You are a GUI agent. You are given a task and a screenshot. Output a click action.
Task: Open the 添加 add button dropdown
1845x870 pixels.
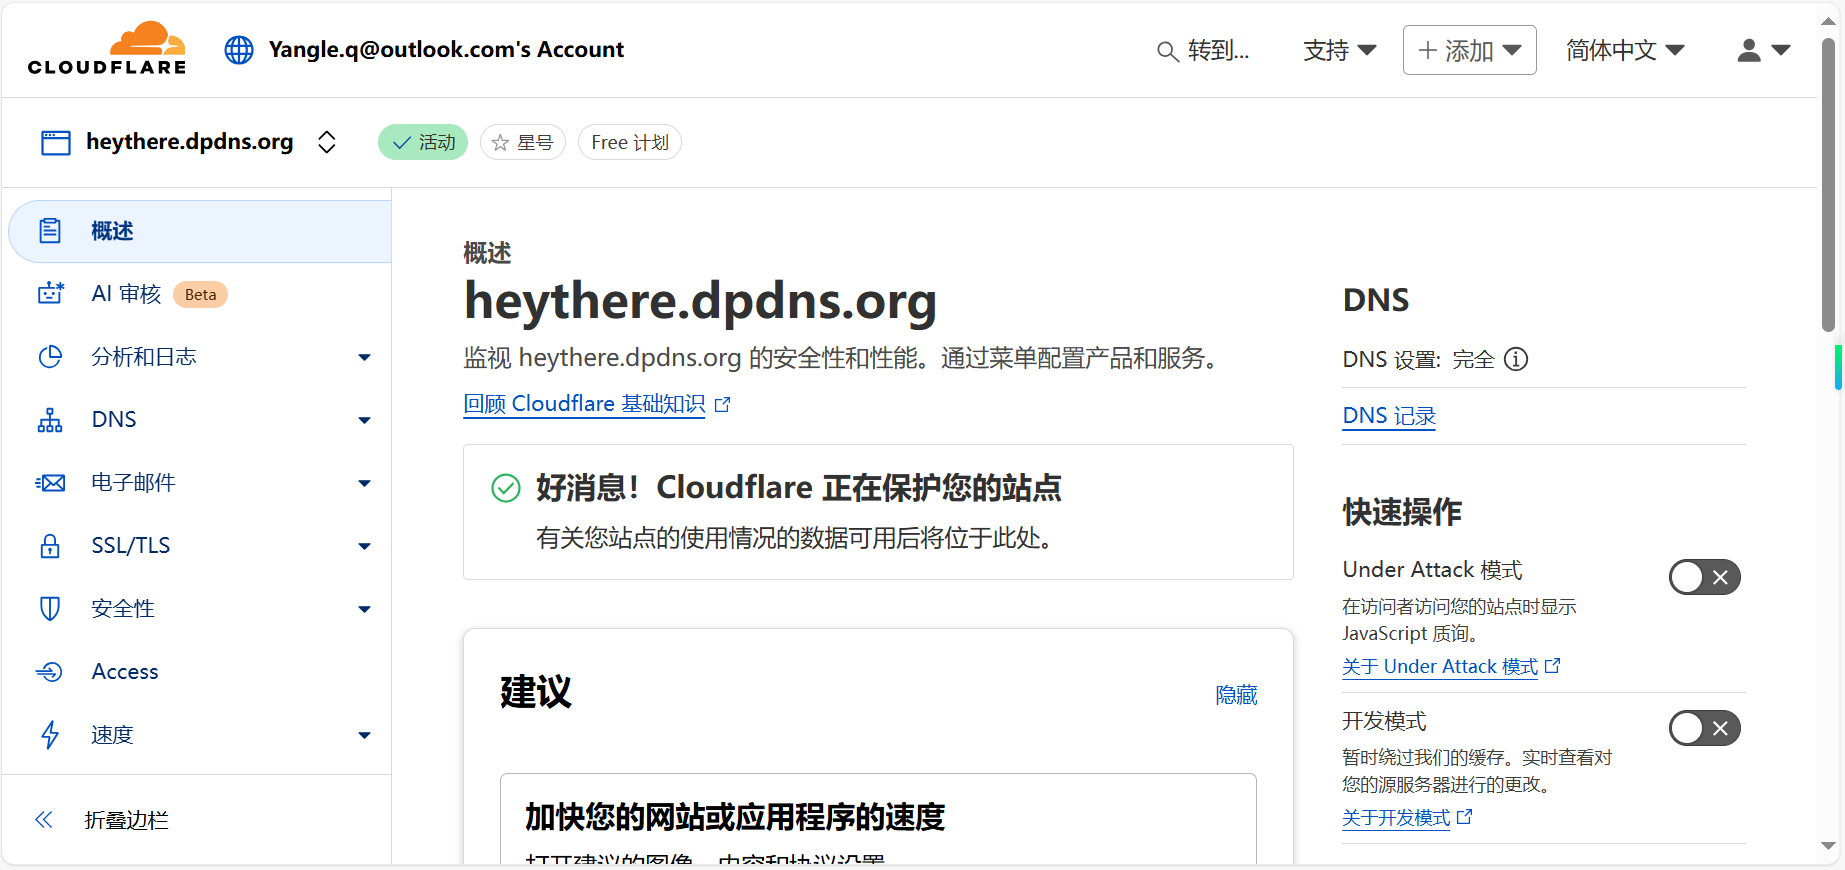[x=1469, y=50]
